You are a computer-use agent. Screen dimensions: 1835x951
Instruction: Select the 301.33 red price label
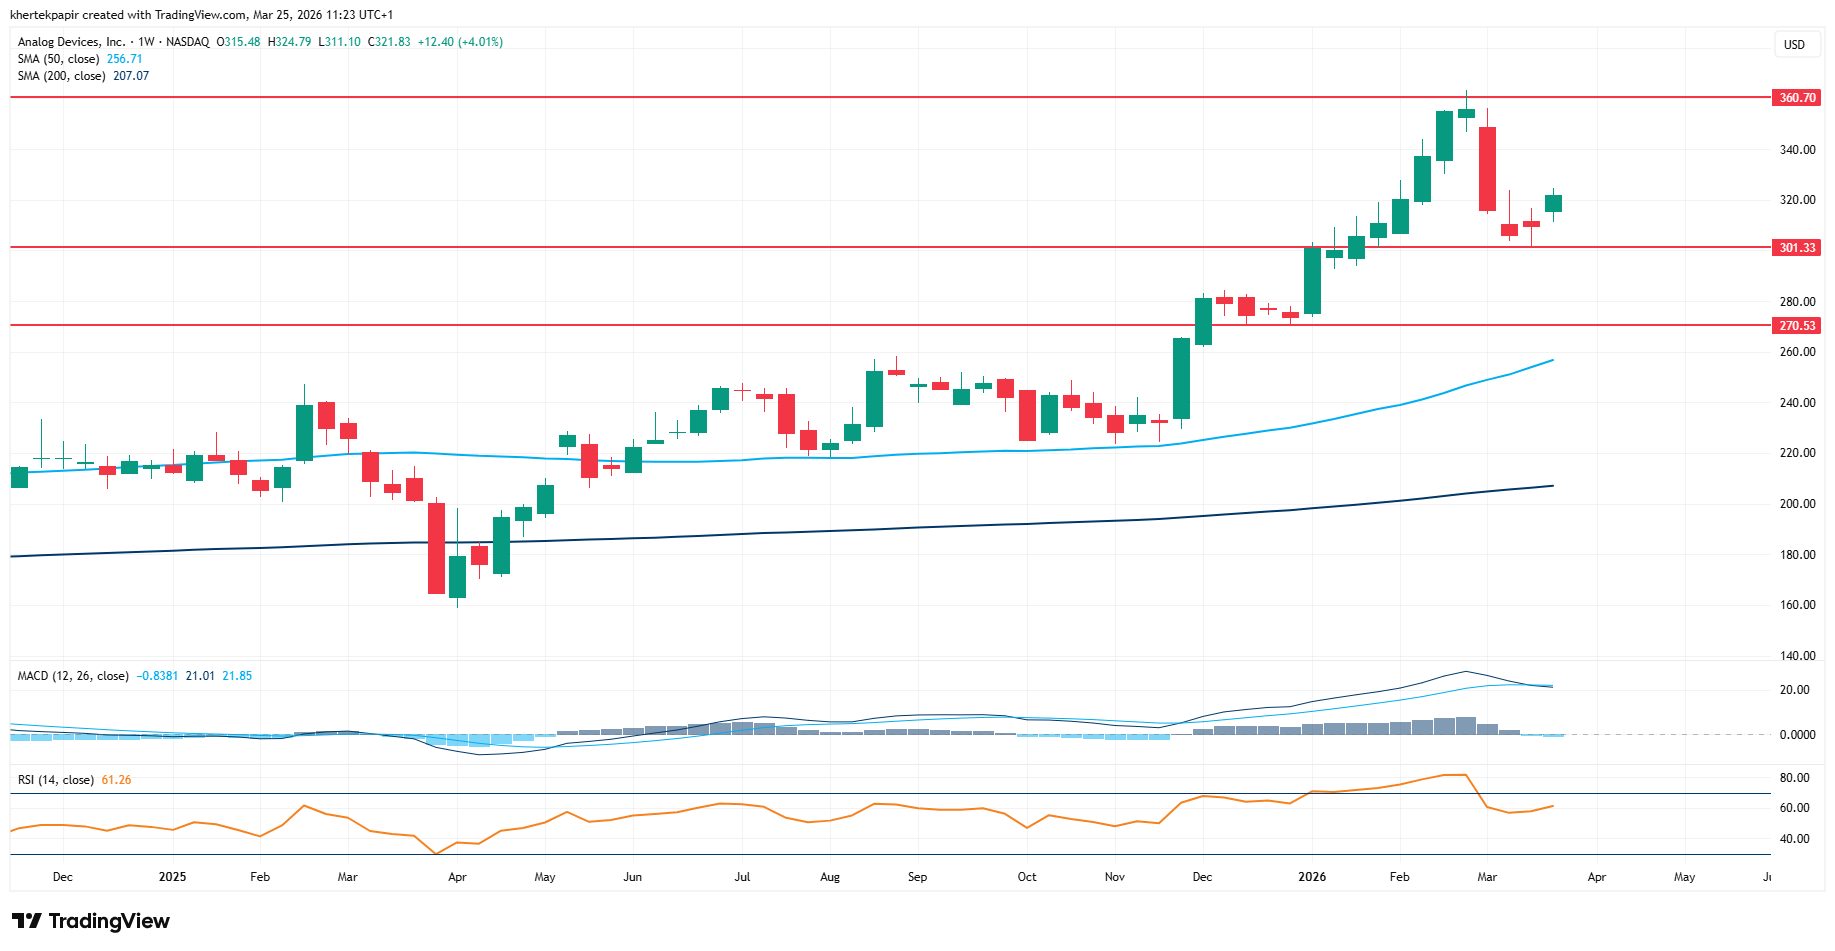(1796, 248)
